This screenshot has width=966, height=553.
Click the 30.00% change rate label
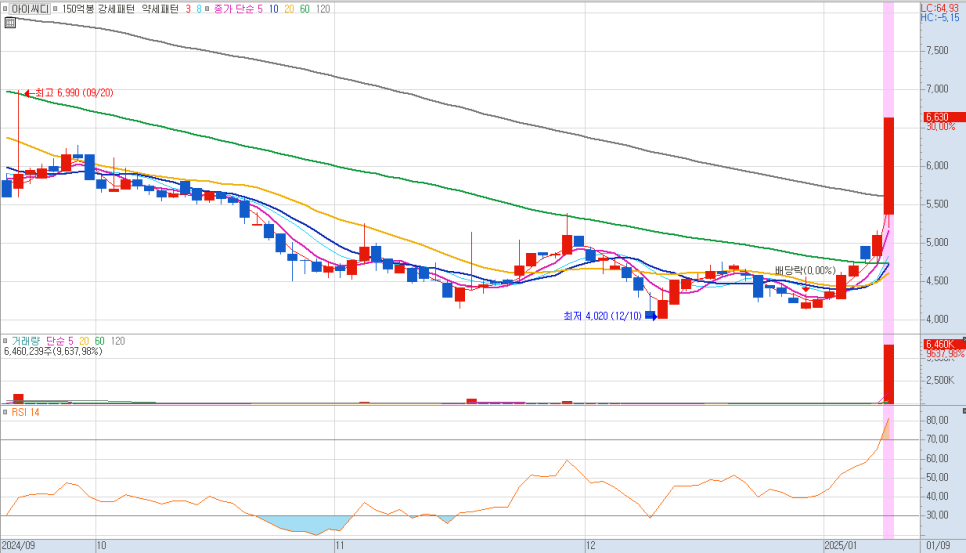pyautogui.click(x=941, y=126)
